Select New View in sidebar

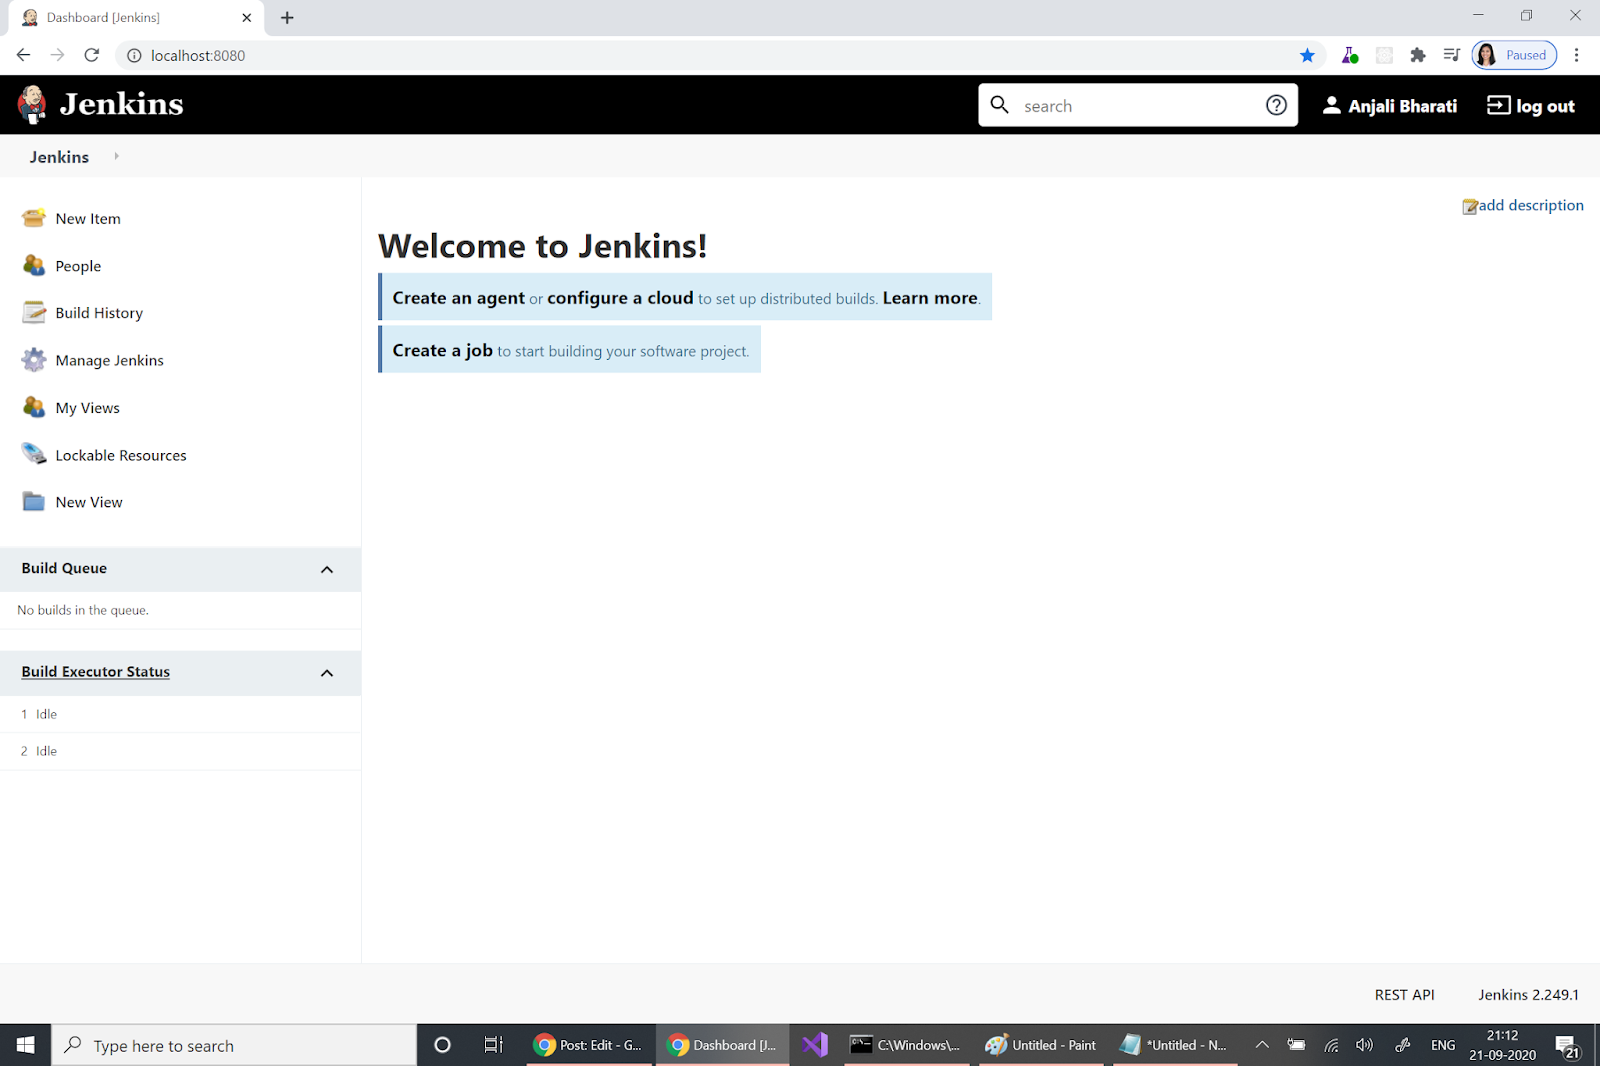pos(89,503)
